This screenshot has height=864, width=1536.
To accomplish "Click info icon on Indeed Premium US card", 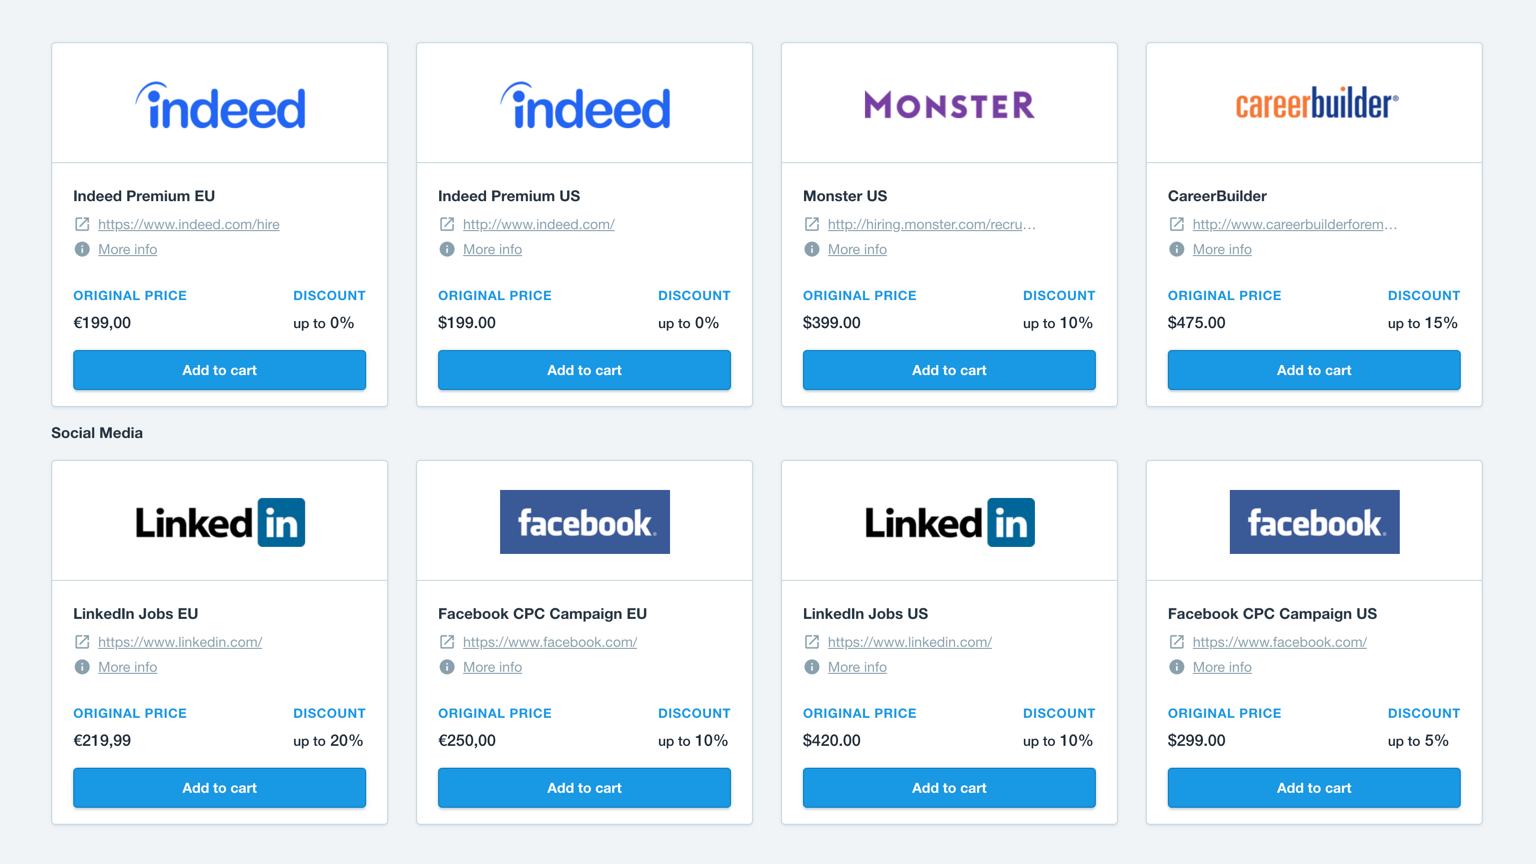I will click(447, 249).
